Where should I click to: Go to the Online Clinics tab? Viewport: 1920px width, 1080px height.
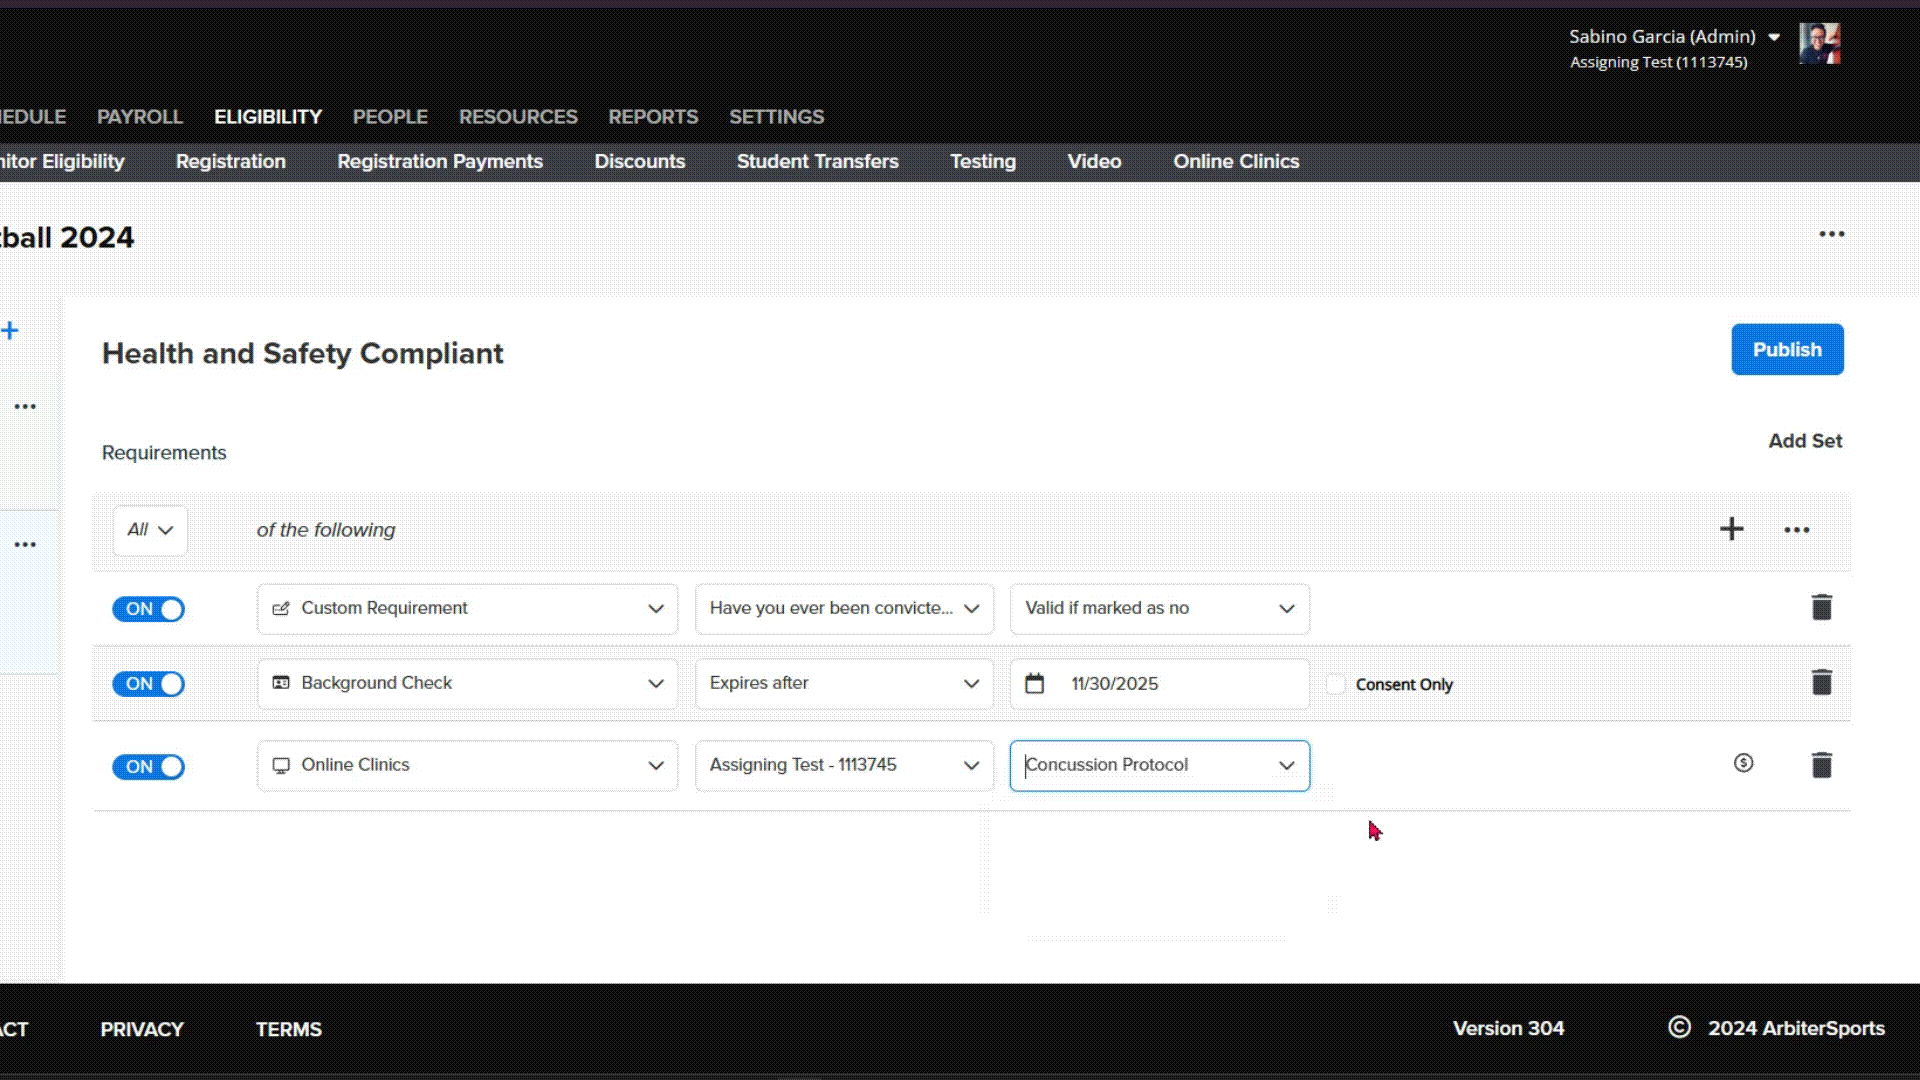[1236, 161]
